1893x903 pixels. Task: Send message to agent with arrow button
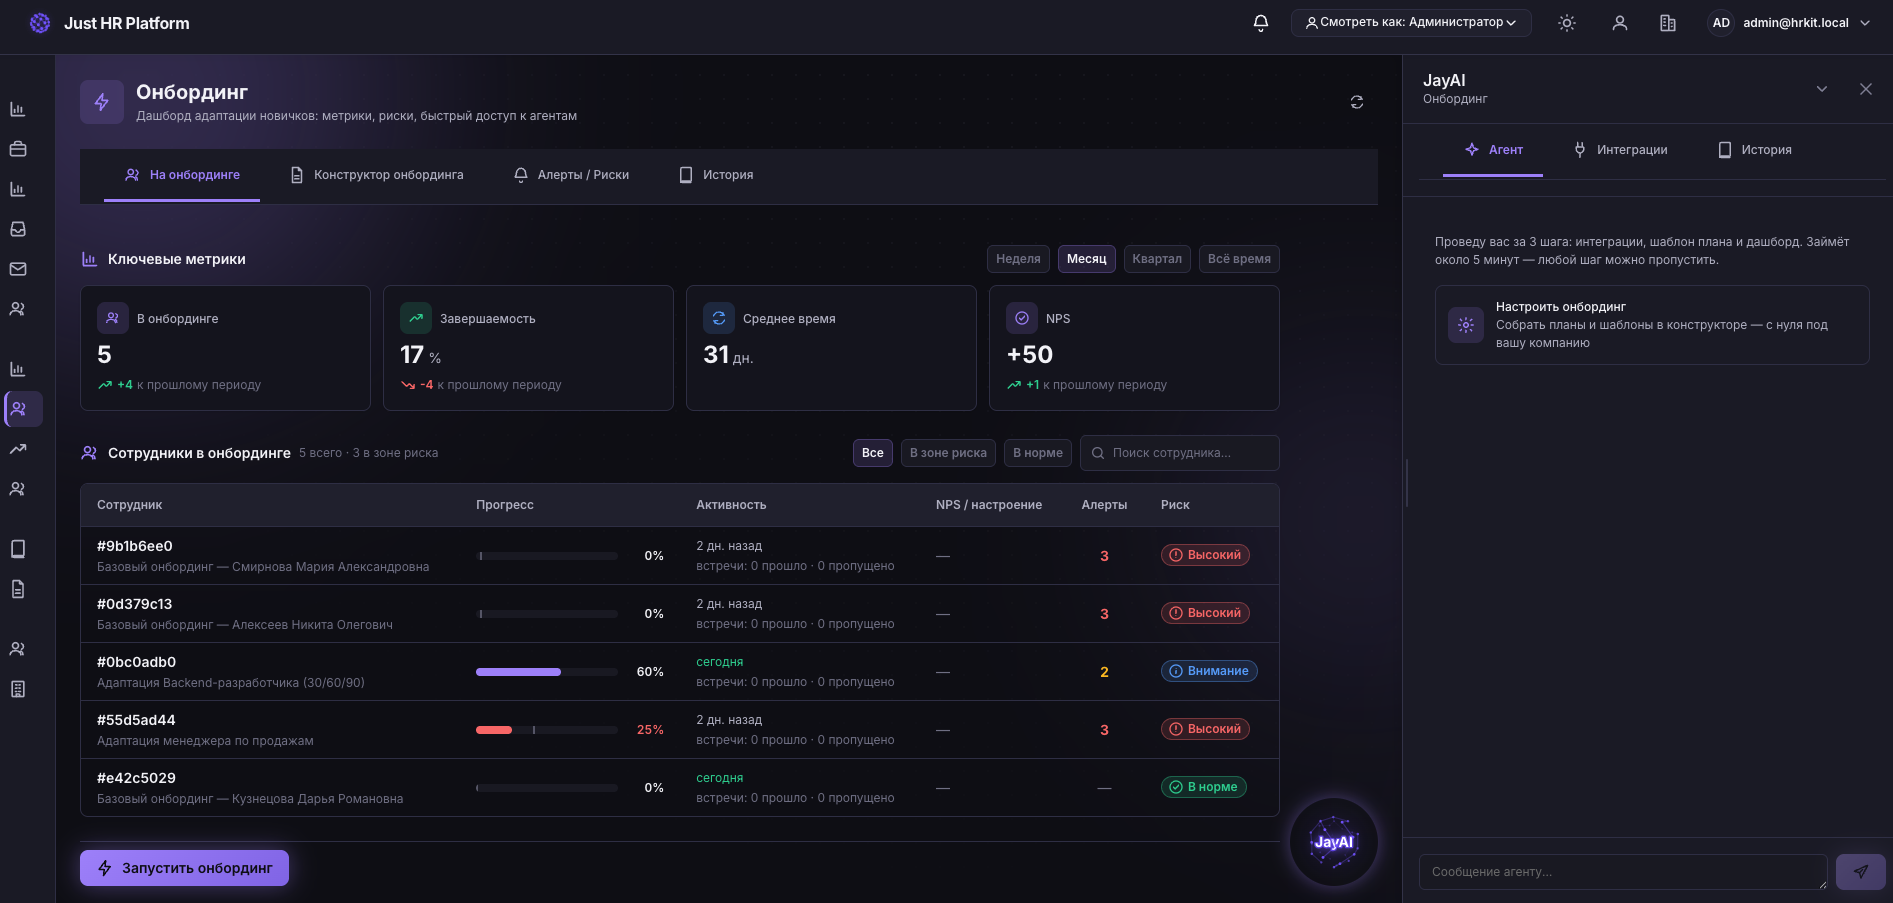pos(1860,872)
